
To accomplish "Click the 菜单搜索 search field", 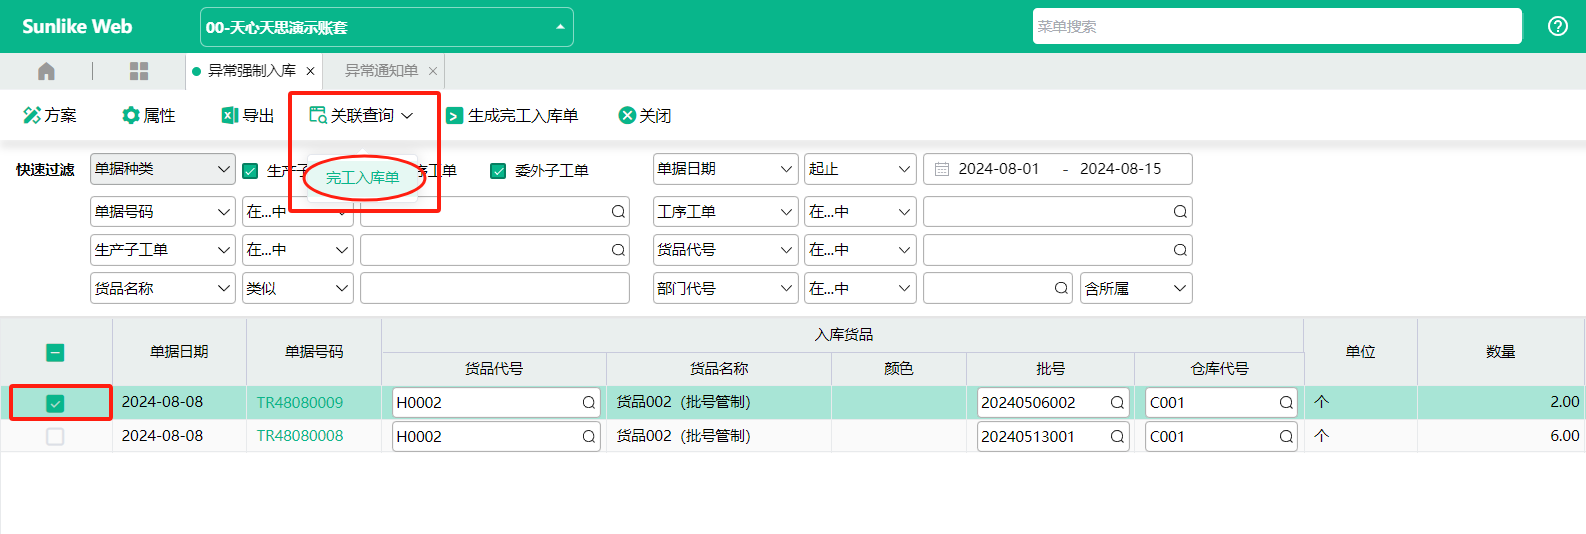I will point(1277,27).
